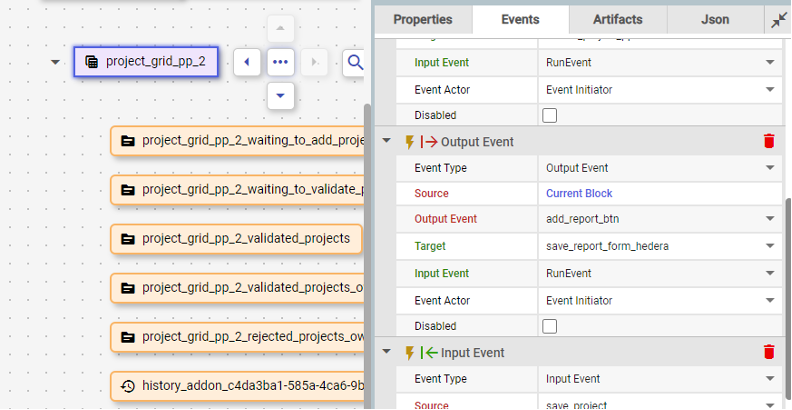The height and width of the screenshot is (410, 792).
Task: Open the Output Event add_report_btn dropdown
Action: coord(769,220)
